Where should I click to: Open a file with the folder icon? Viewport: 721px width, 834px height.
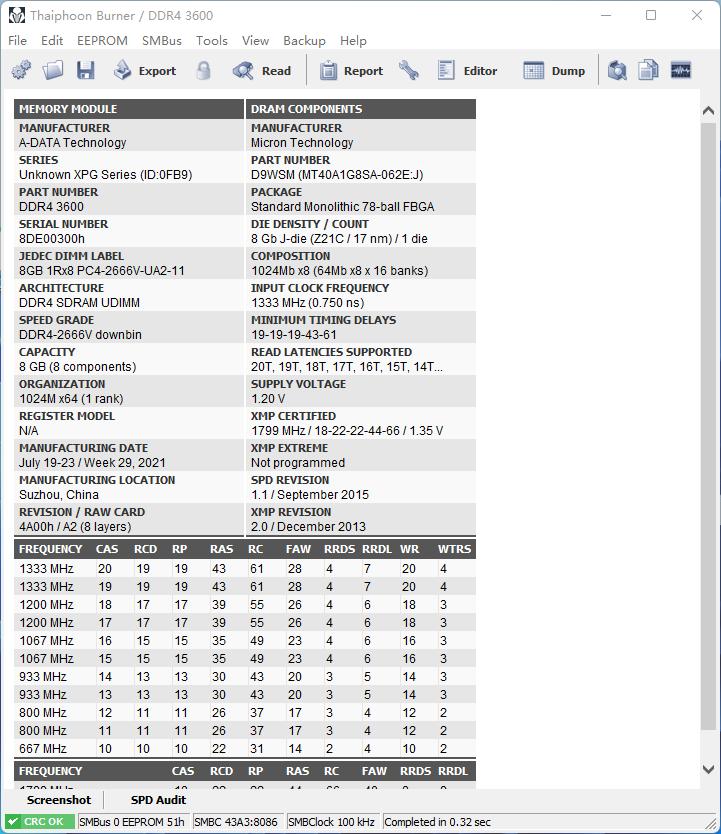53,70
